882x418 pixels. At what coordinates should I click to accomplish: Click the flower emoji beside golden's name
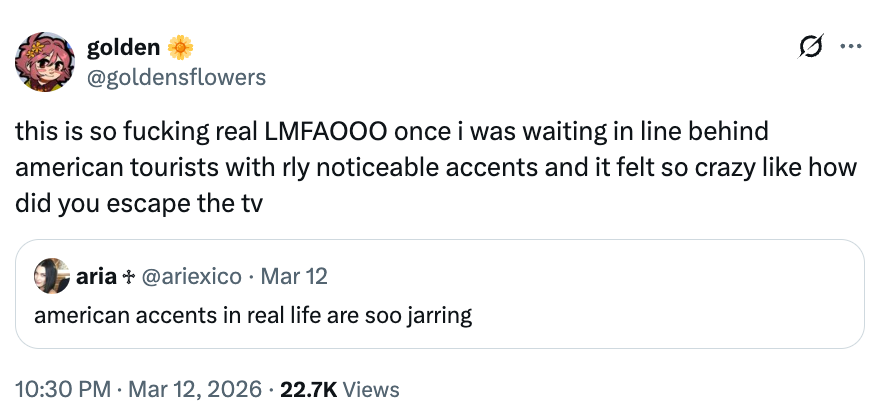(180, 47)
